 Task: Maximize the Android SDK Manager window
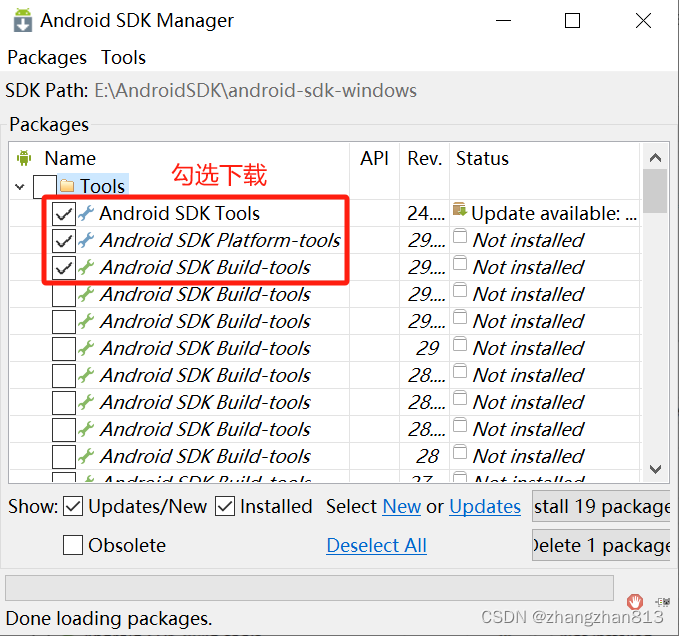tap(572, 20)
